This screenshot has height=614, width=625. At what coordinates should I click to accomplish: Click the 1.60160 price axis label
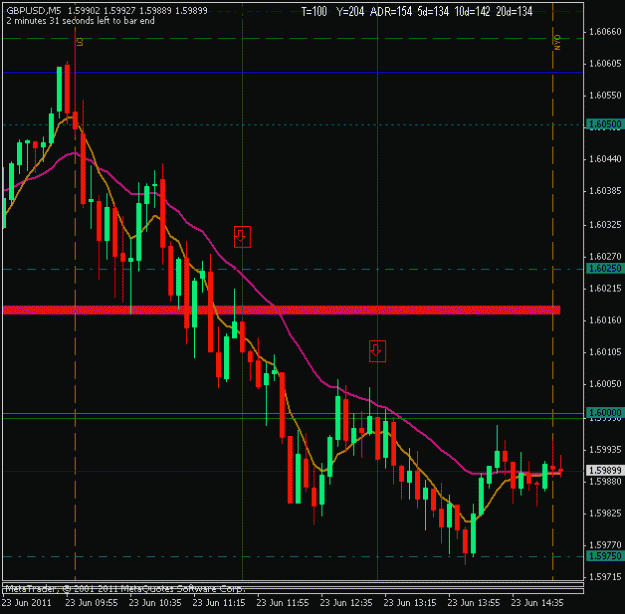coord(605,320)
